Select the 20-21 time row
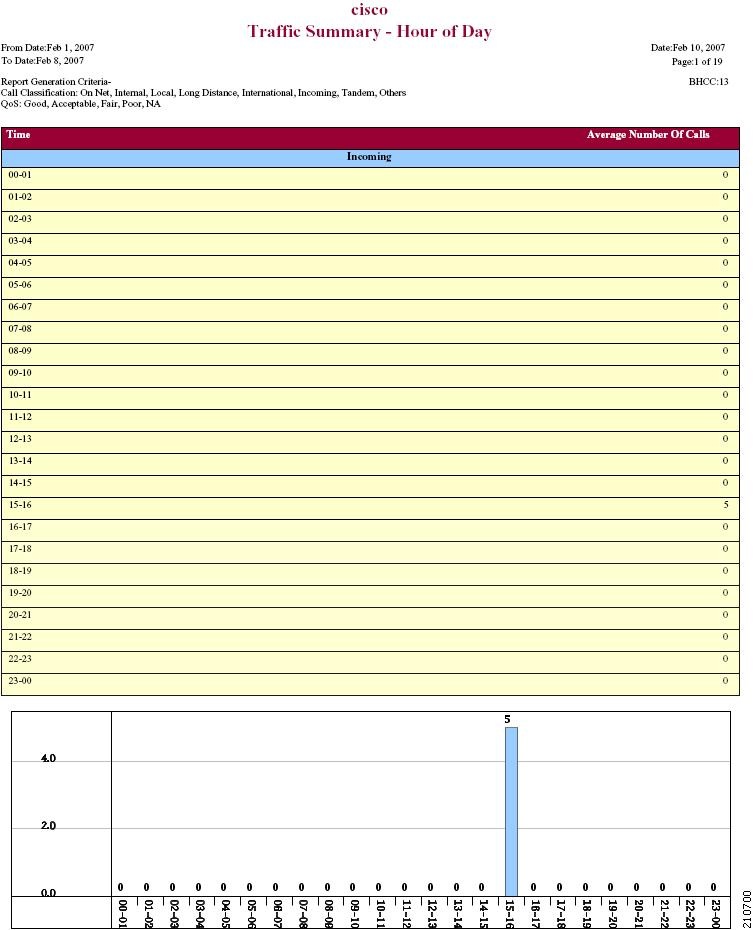The image size is (753, 930). pyautogui.click(x=370, y=618)
